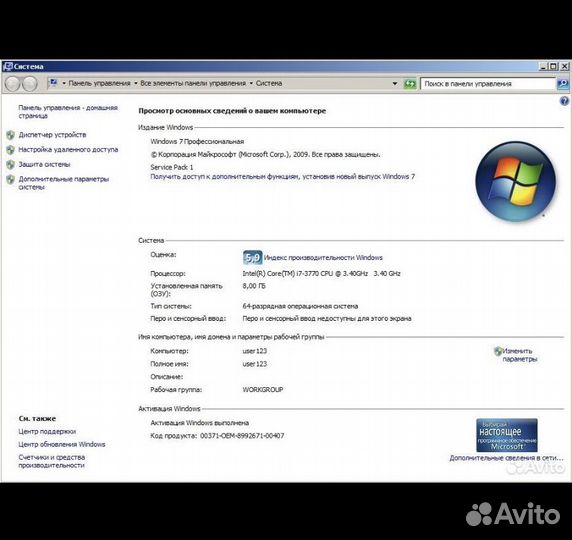The width and height of the screenshot is (572, 540).
Task: Click the computer icon in the address bar
Action: tap(53, 83)
